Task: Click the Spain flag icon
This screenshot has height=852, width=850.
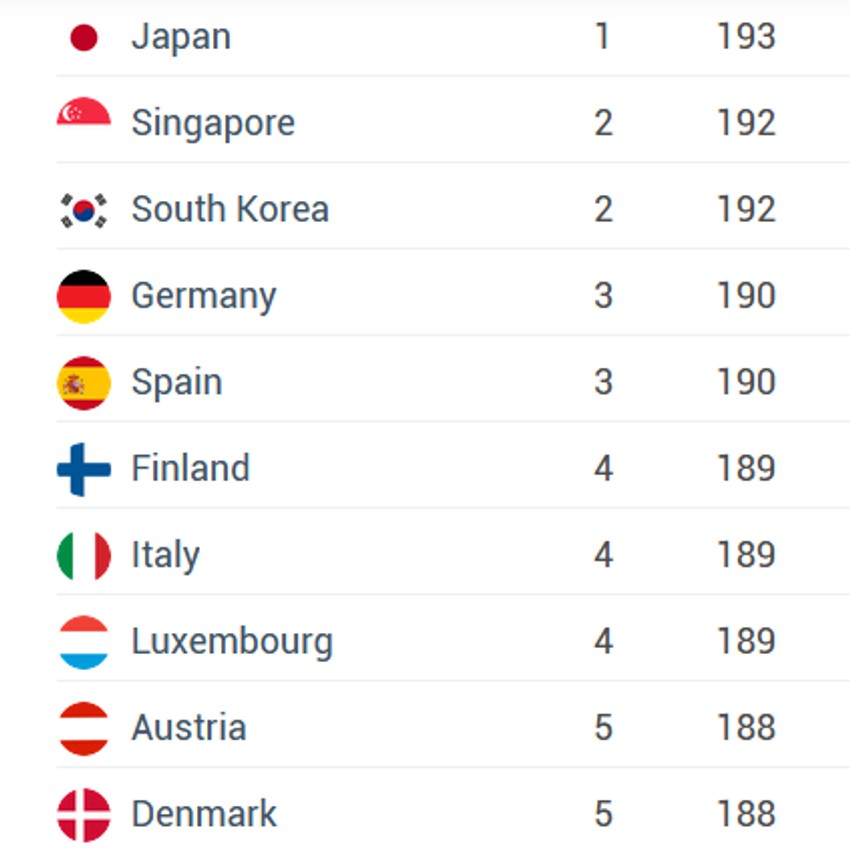Action: (84, 383)
